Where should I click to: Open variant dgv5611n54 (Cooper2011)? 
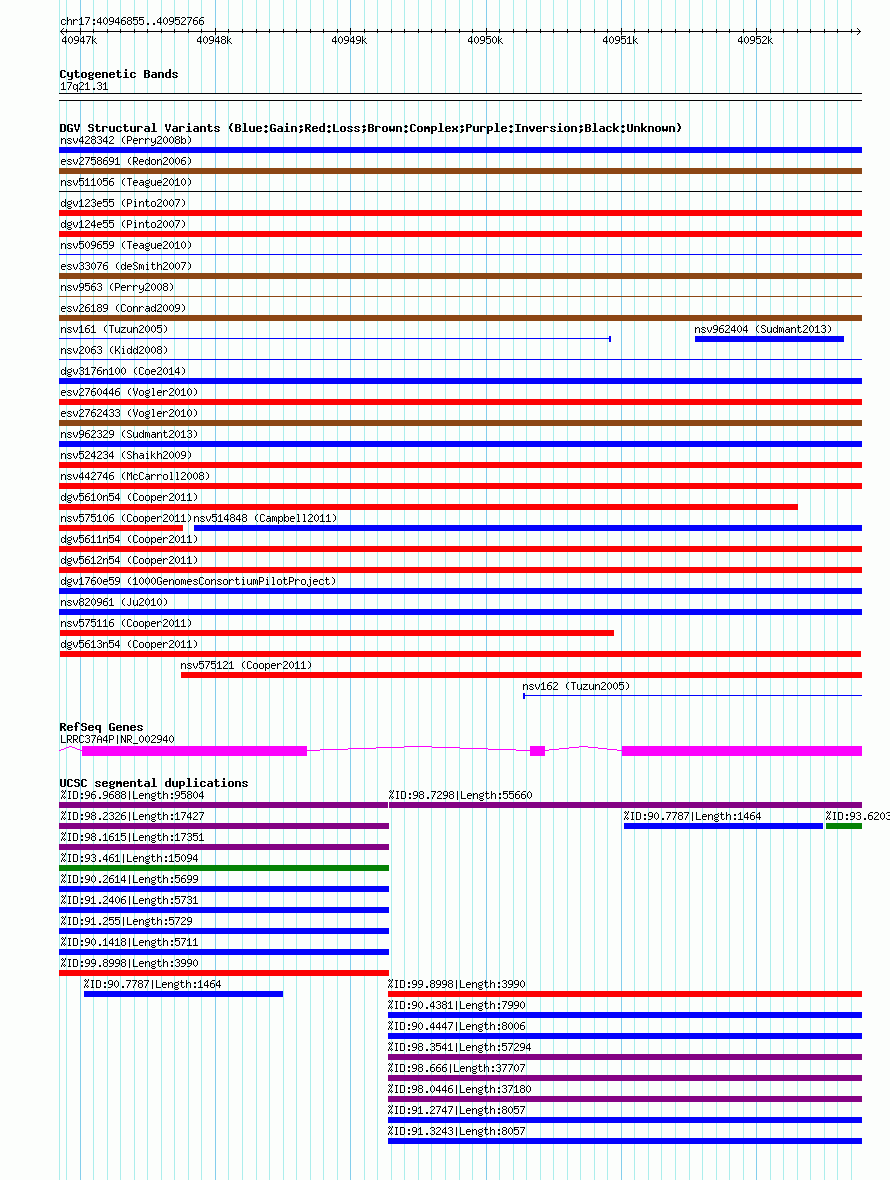click(129, 540)
